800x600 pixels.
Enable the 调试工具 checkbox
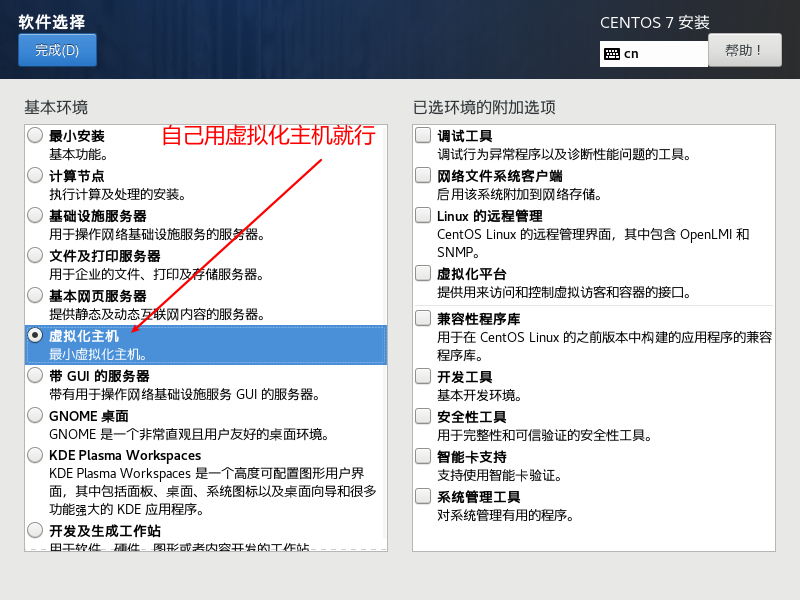(x=423, y=135)
